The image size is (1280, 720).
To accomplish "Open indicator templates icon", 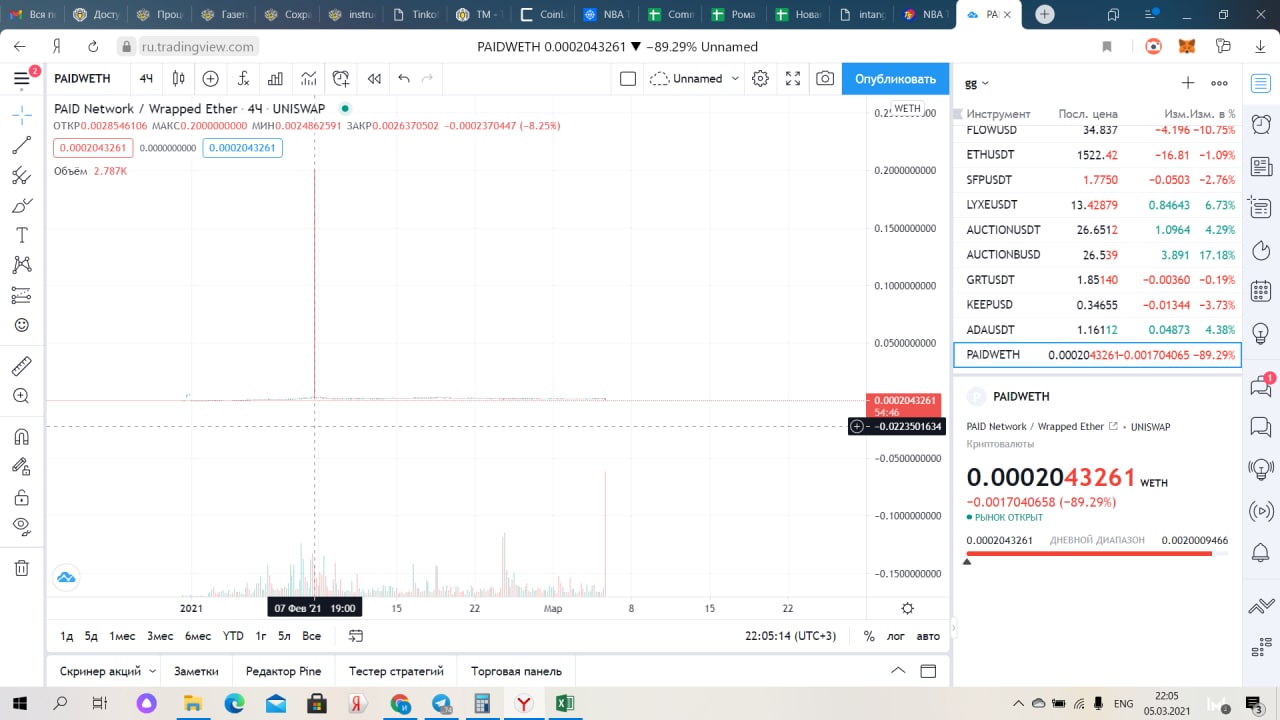I will click(x=309, y=79).
